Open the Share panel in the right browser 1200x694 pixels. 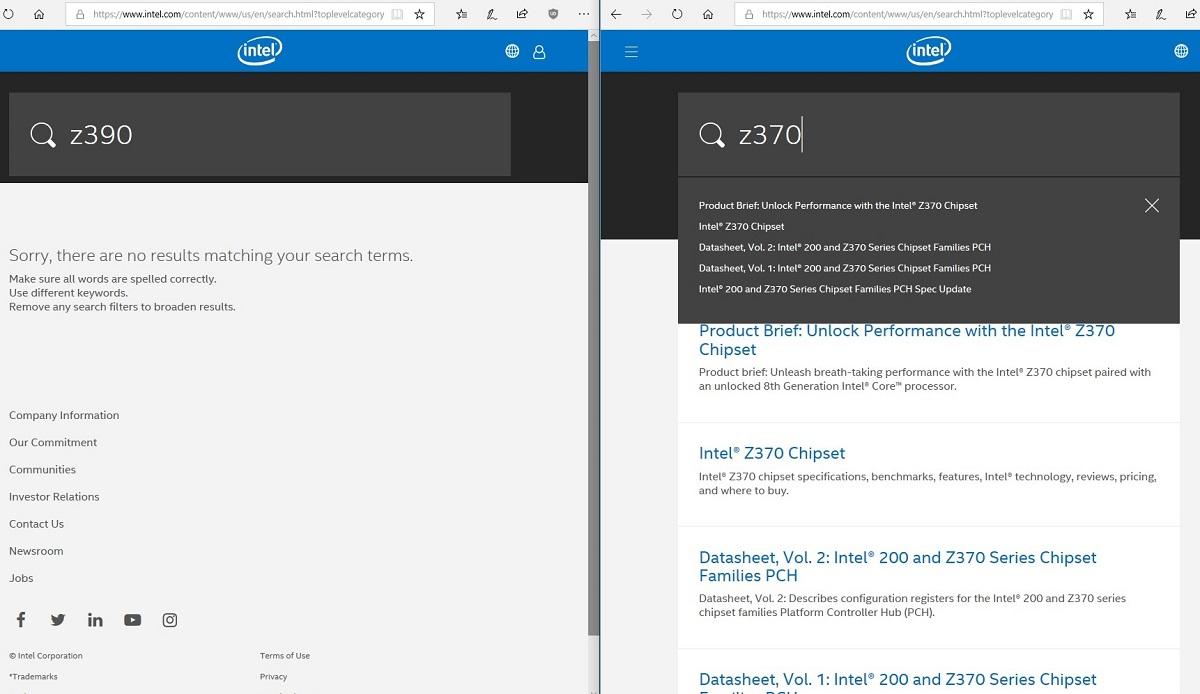tap(1192, 14)
